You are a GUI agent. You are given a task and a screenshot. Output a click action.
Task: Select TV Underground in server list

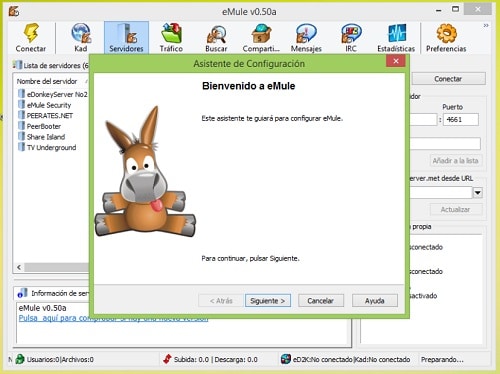pyautogui.click(x=51, y=147)
